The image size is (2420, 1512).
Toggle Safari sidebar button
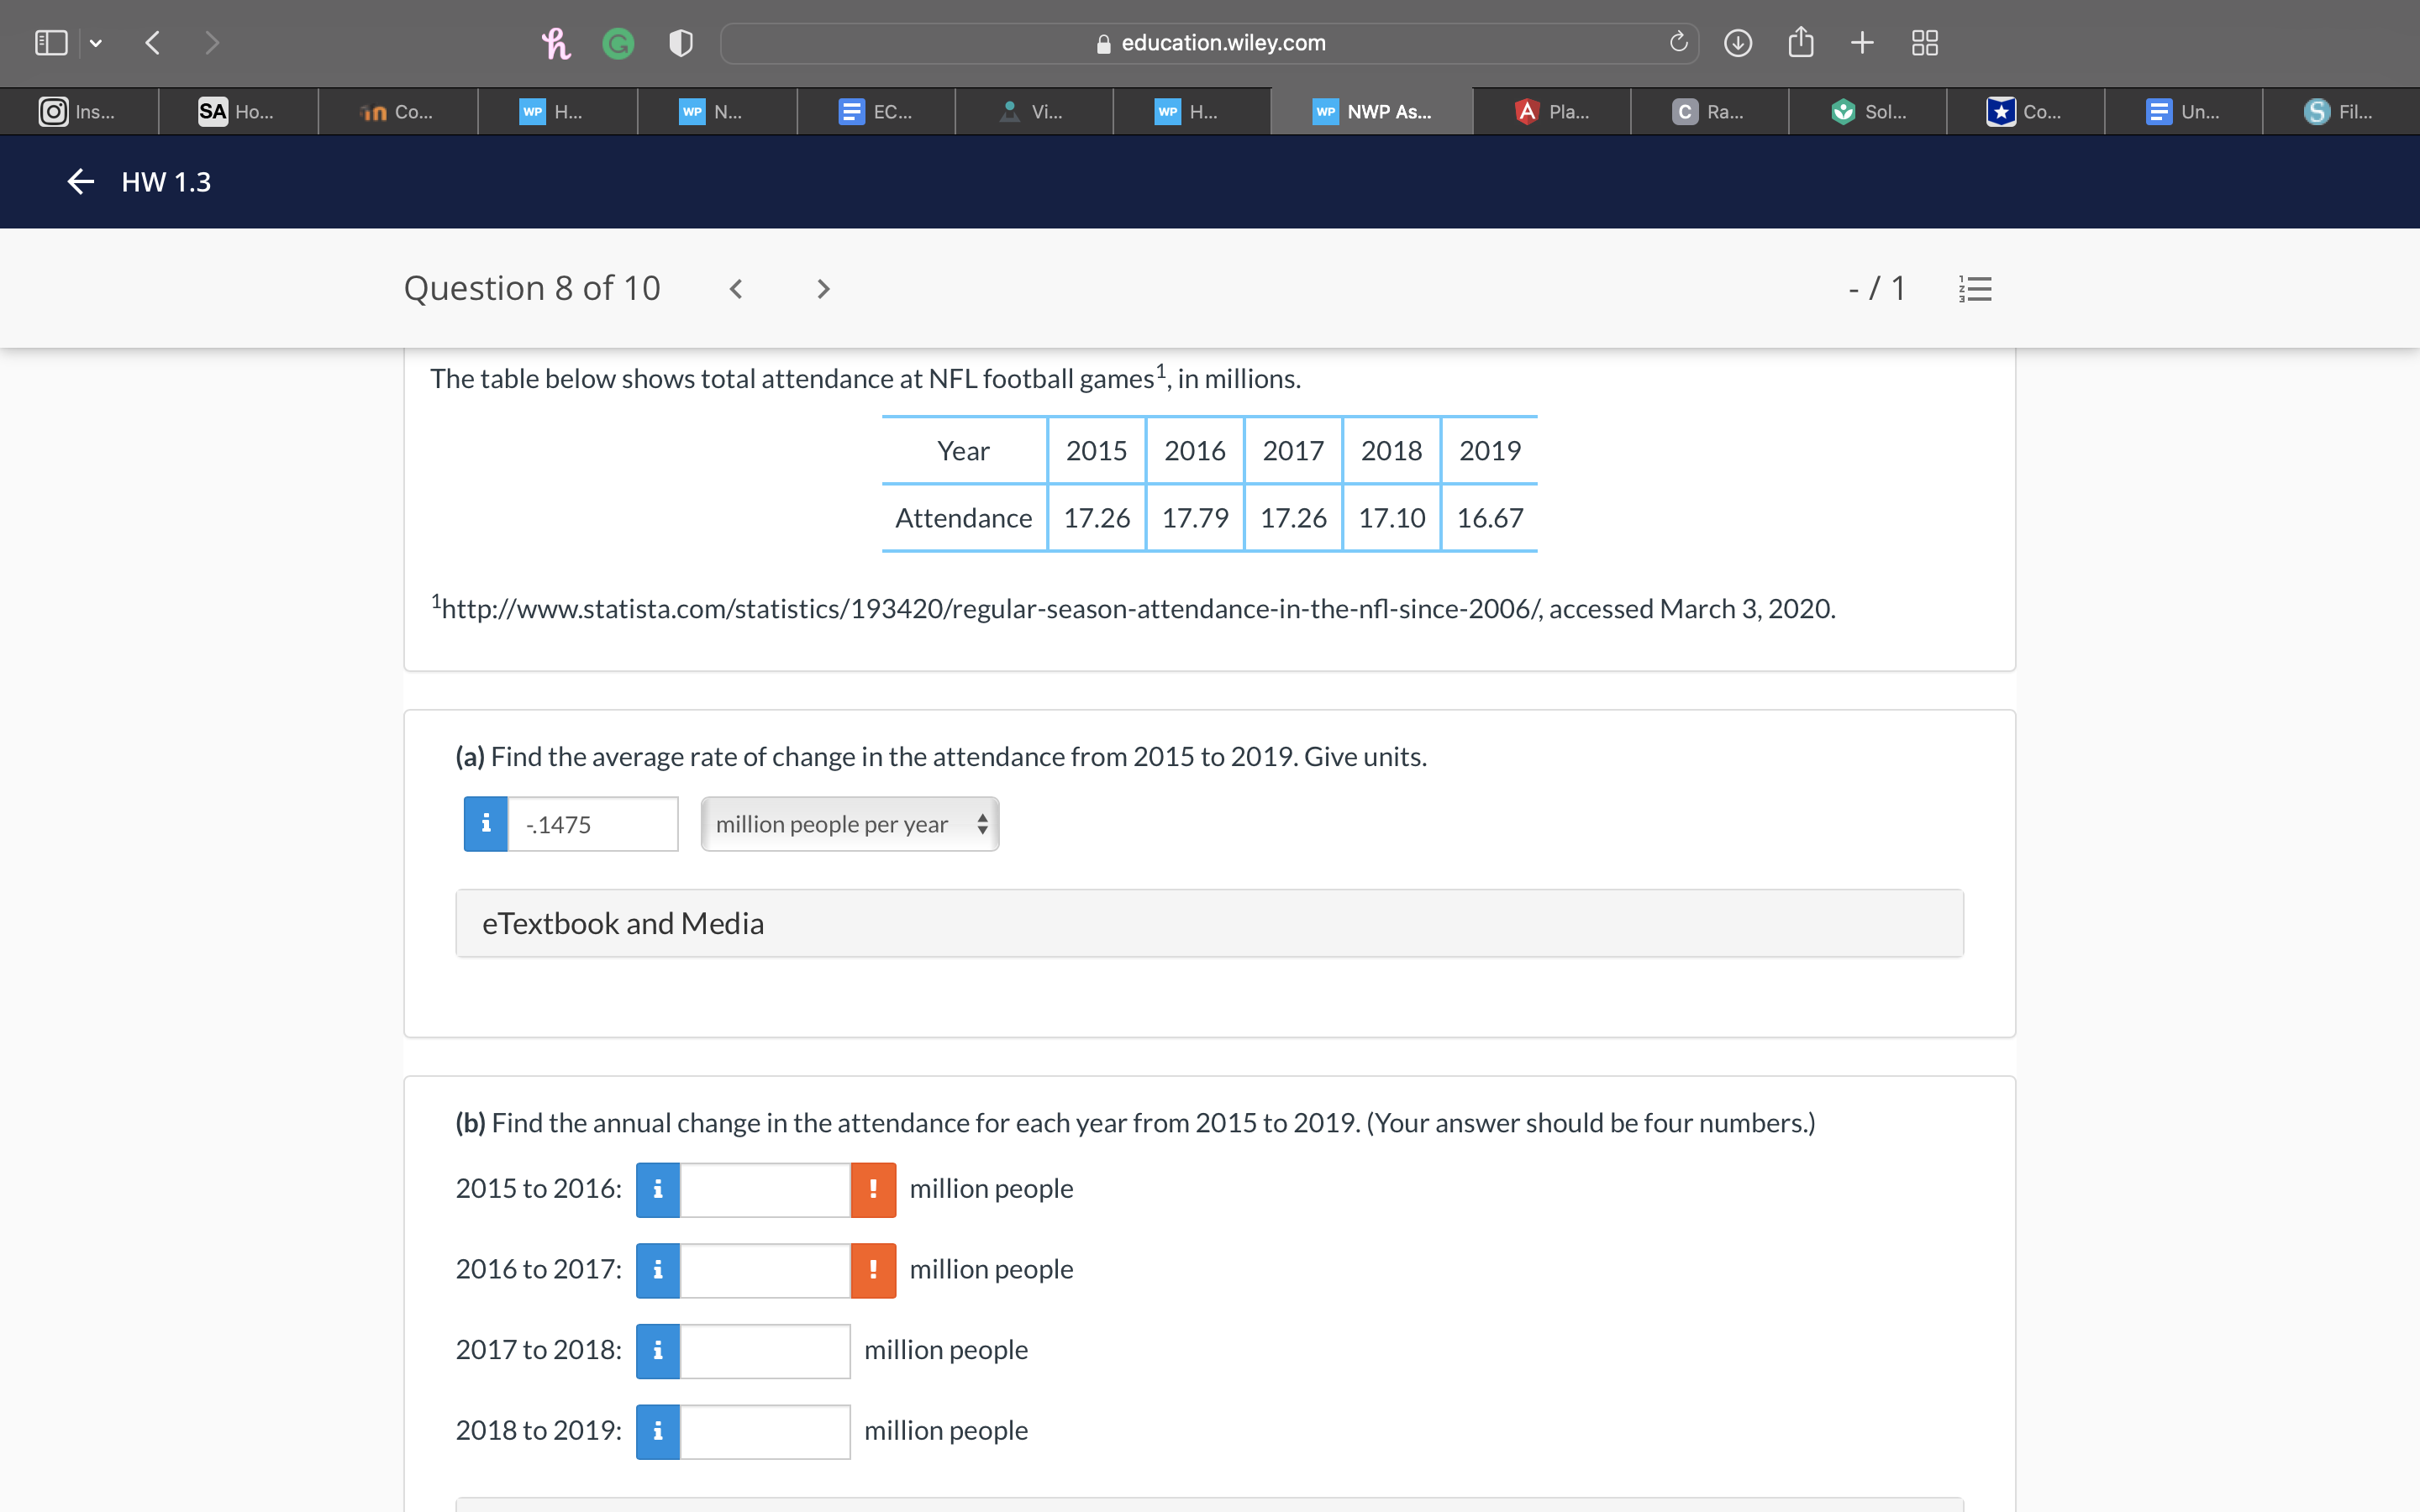[x=51, y=43]
